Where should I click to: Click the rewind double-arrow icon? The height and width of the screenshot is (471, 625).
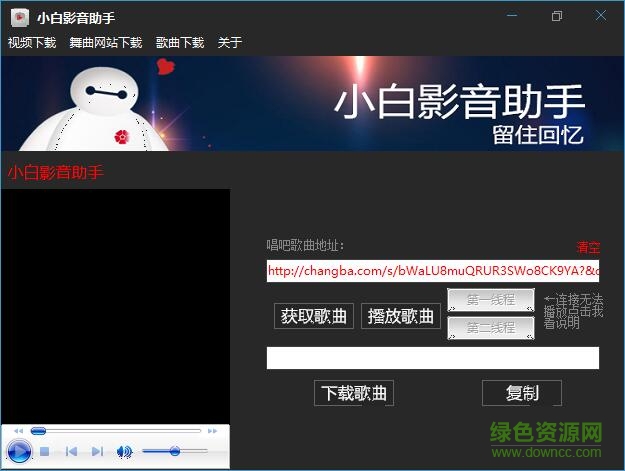[18, 431]
